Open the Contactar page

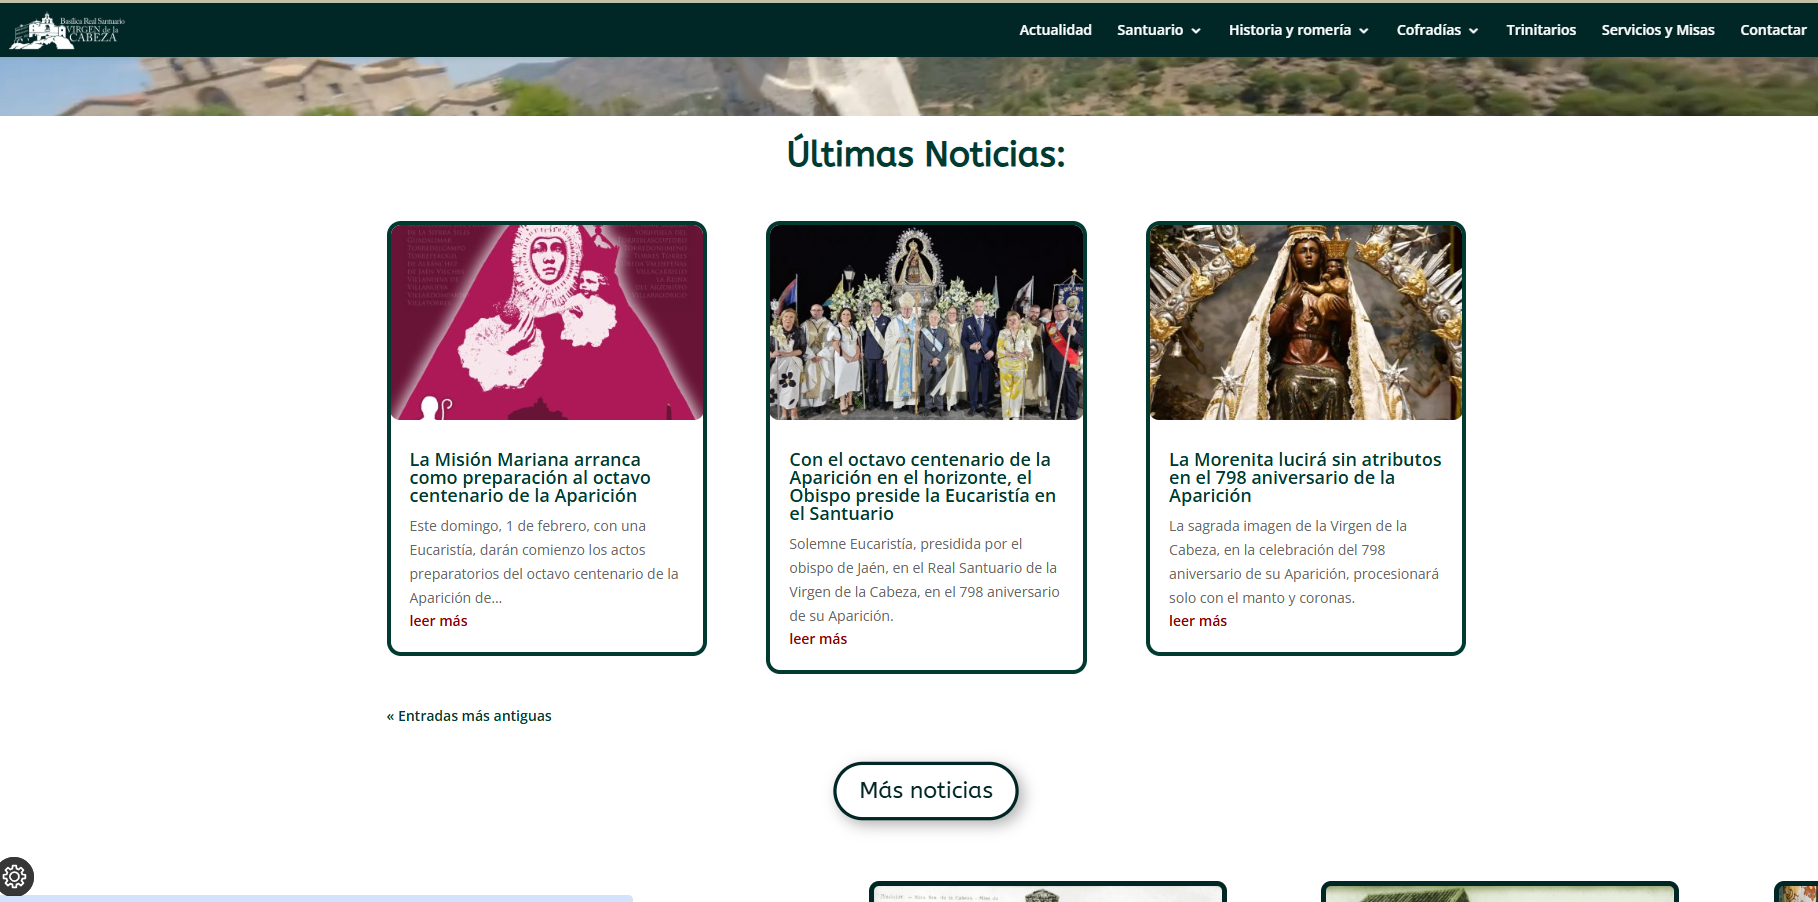(1772, 30)
